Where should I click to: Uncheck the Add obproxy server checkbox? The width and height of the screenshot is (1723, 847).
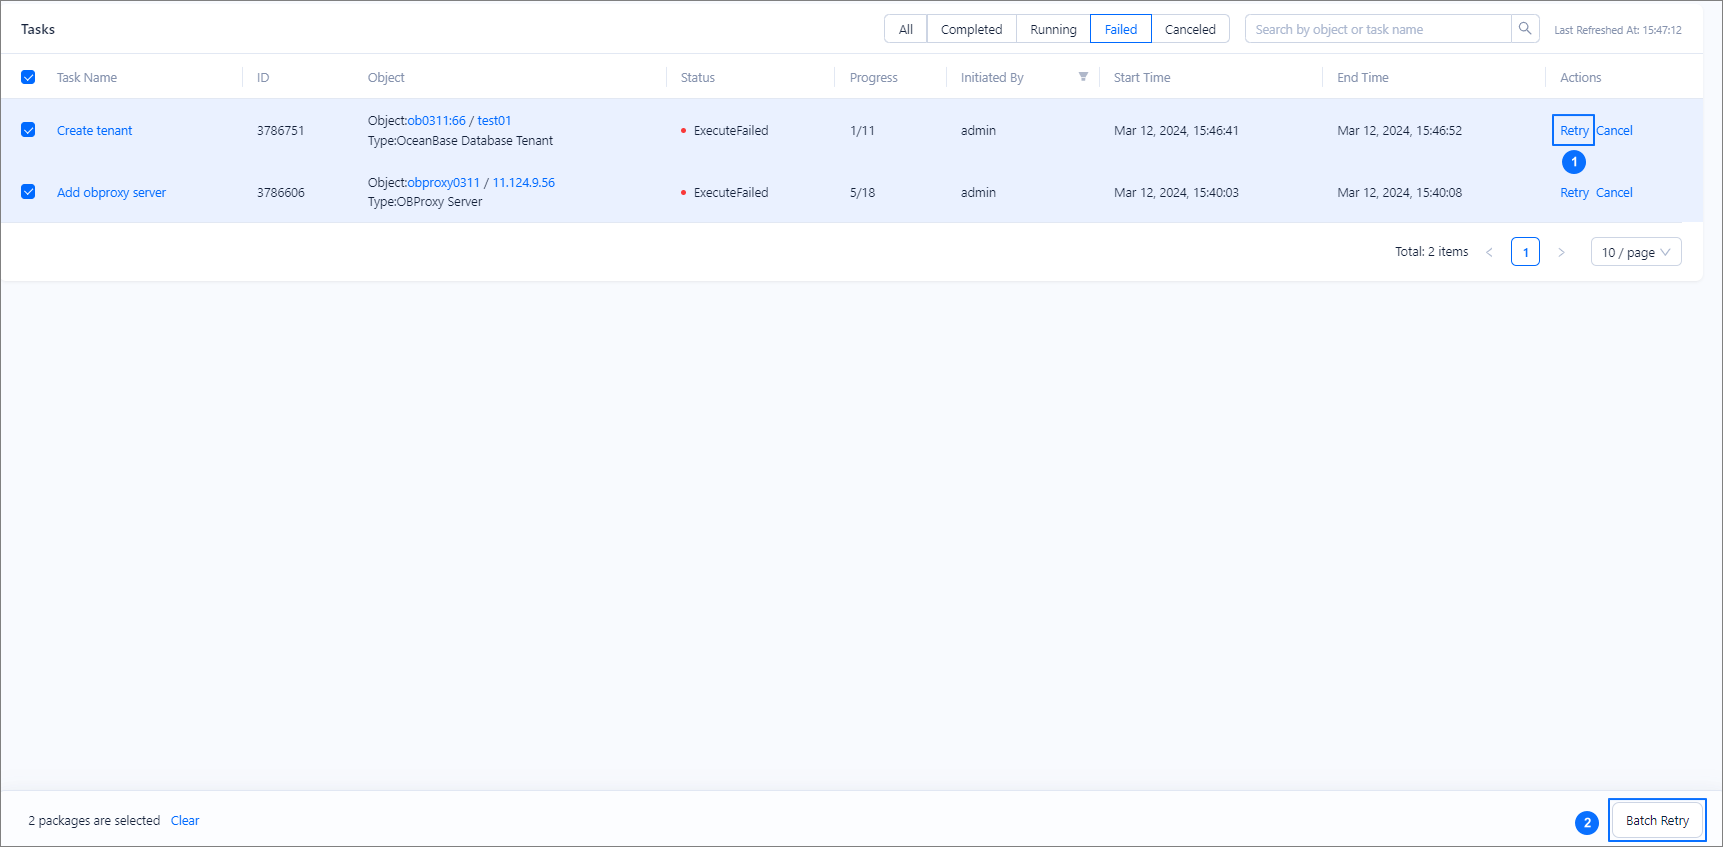coord(28,192)
